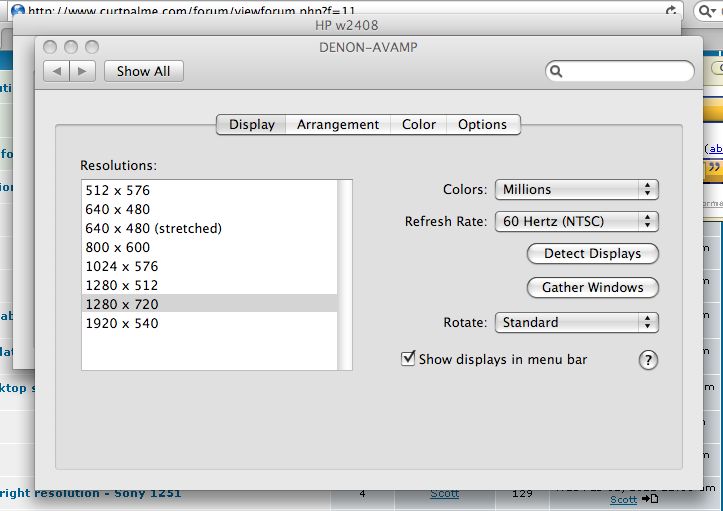Click the go-to-last-post arrow icon
This screenshot has height=511, width=723.
click(x=650, y=499)
